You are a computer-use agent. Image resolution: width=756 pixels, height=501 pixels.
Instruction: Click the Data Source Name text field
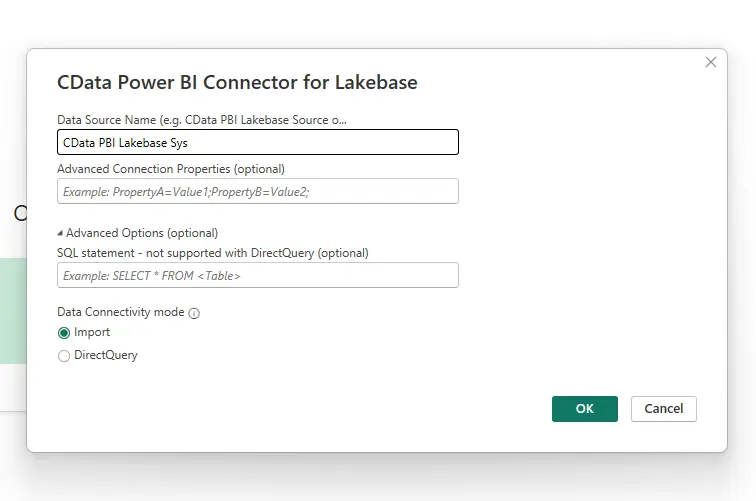[x=258, y=143]
